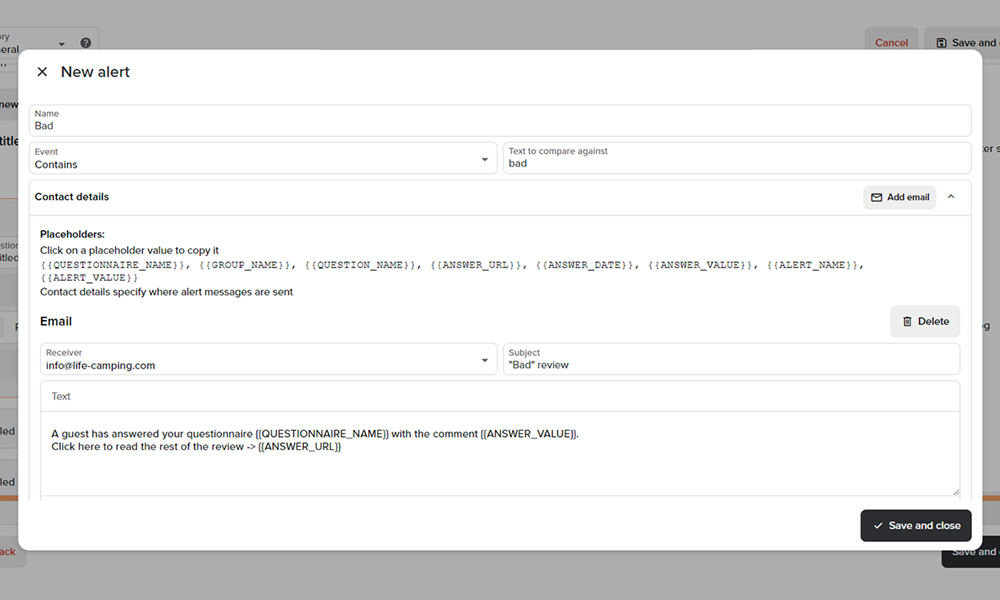Viewport: 1000px width, 600px height.
Task: Click the Save and close button
Action: click(x=916, y=525)
